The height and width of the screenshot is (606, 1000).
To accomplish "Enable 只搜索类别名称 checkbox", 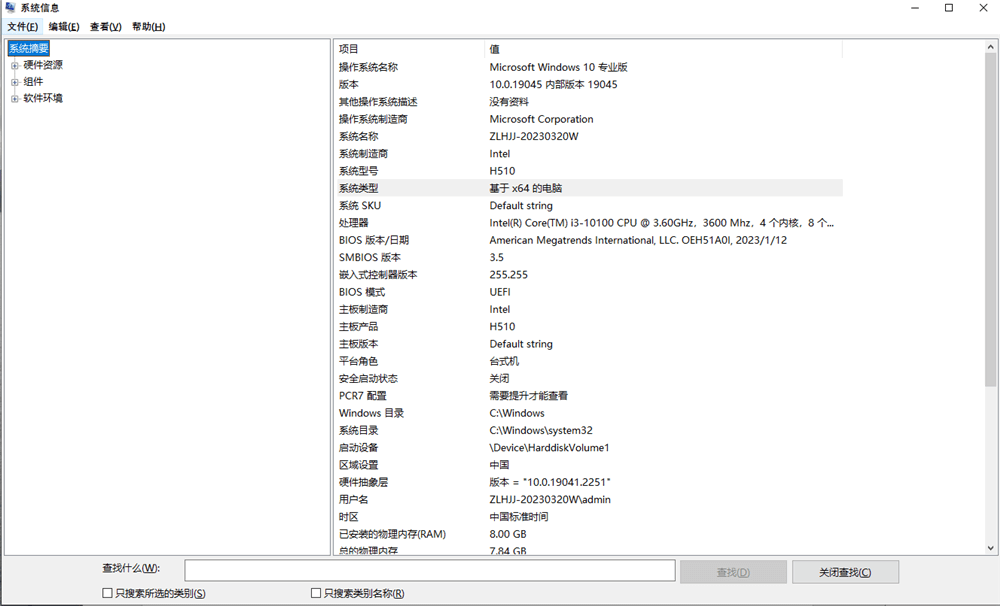I will coord(315,592).
